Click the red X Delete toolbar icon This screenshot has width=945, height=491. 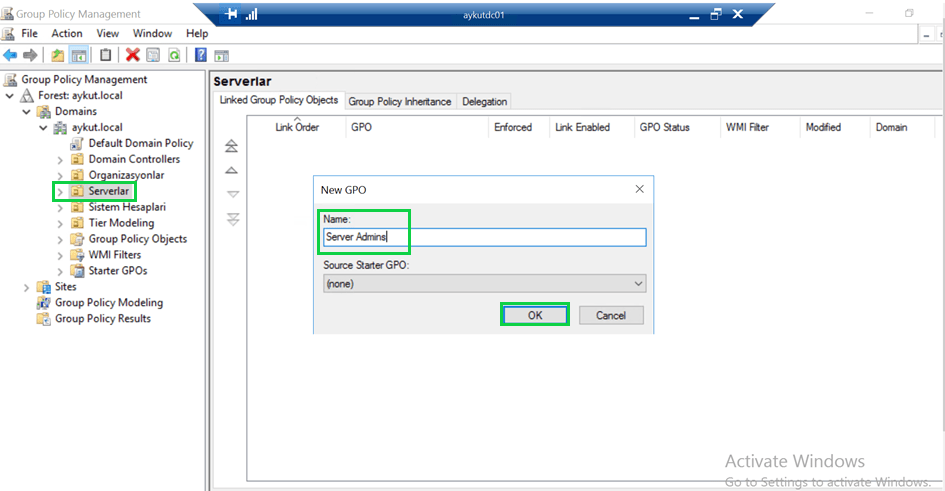click(132, 55)
